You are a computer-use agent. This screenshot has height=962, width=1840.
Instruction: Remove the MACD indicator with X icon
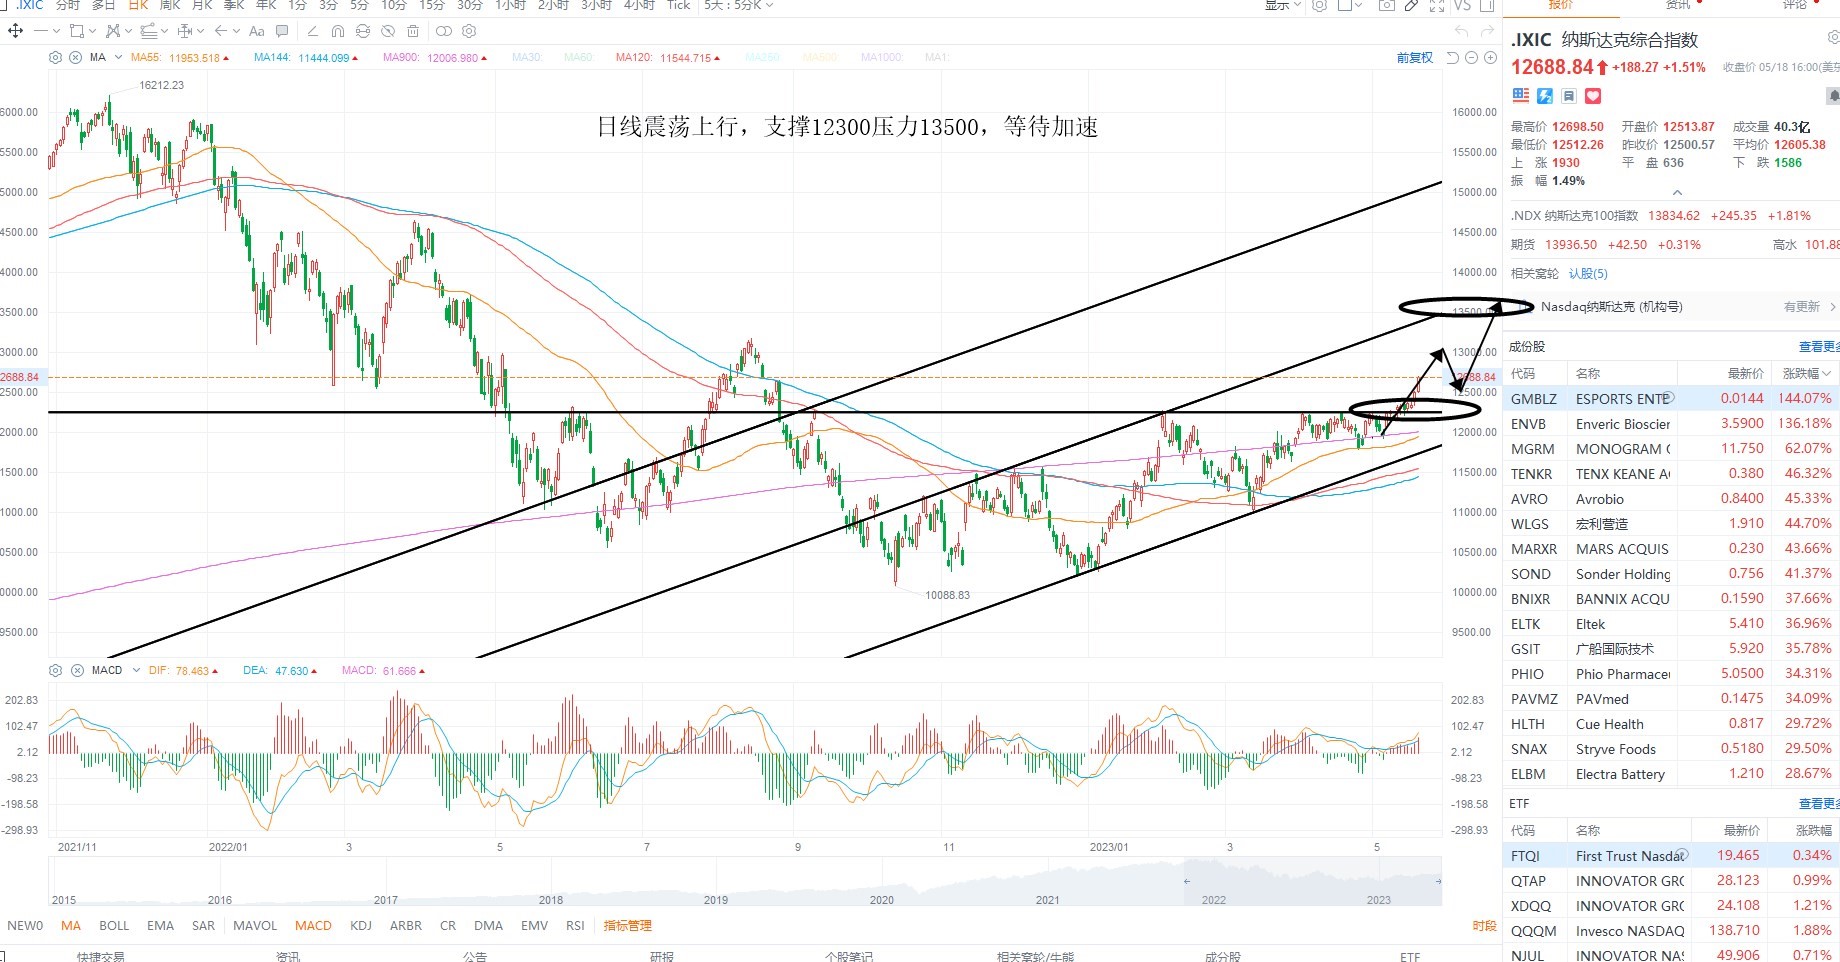point(77,671)
